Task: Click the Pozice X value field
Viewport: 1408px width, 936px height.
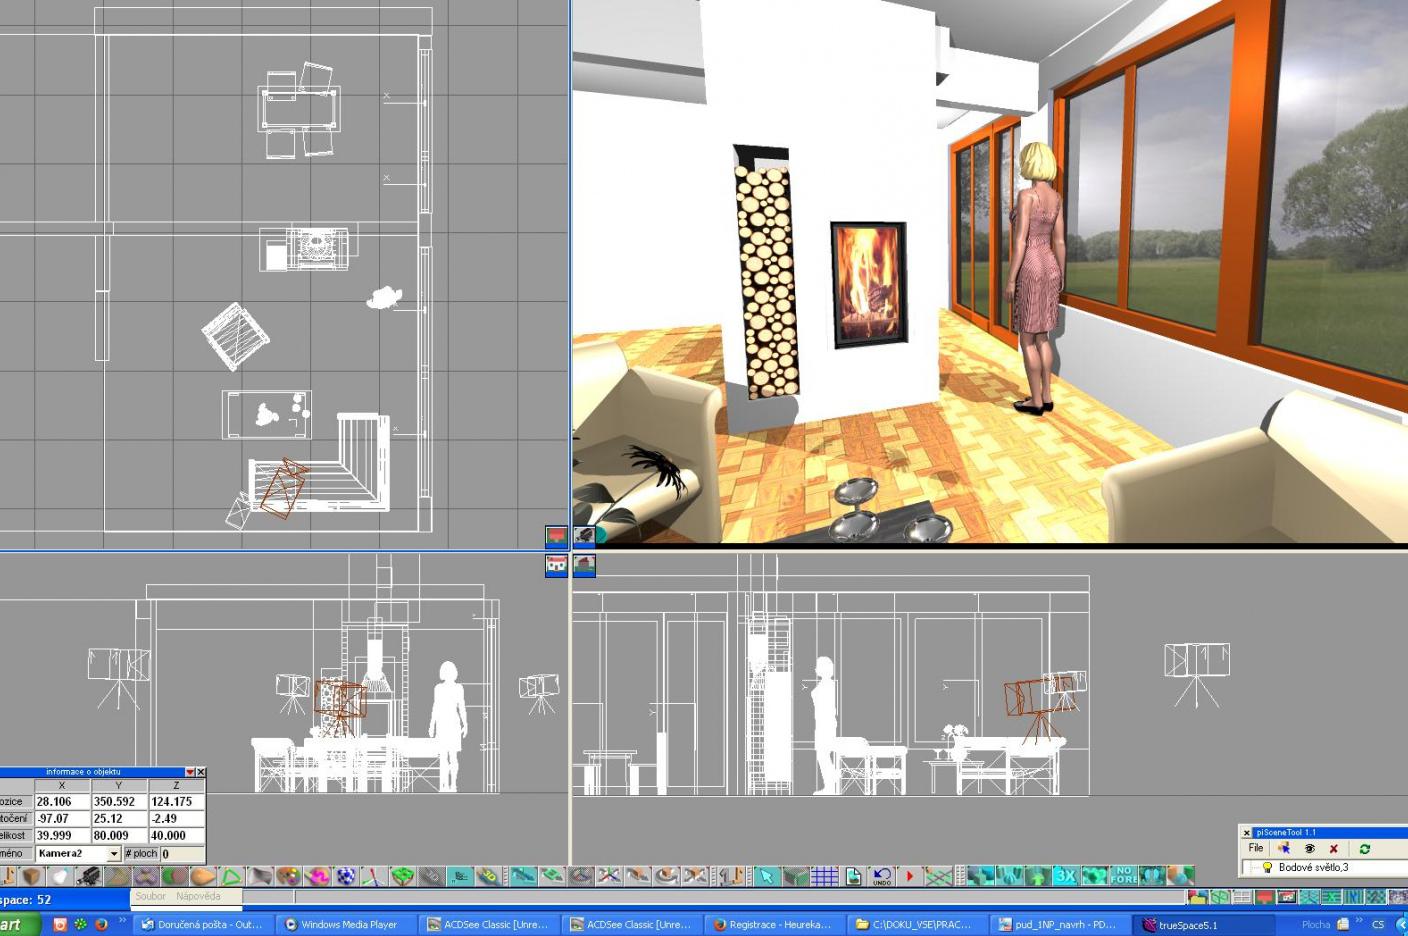Action: [62, 801]
